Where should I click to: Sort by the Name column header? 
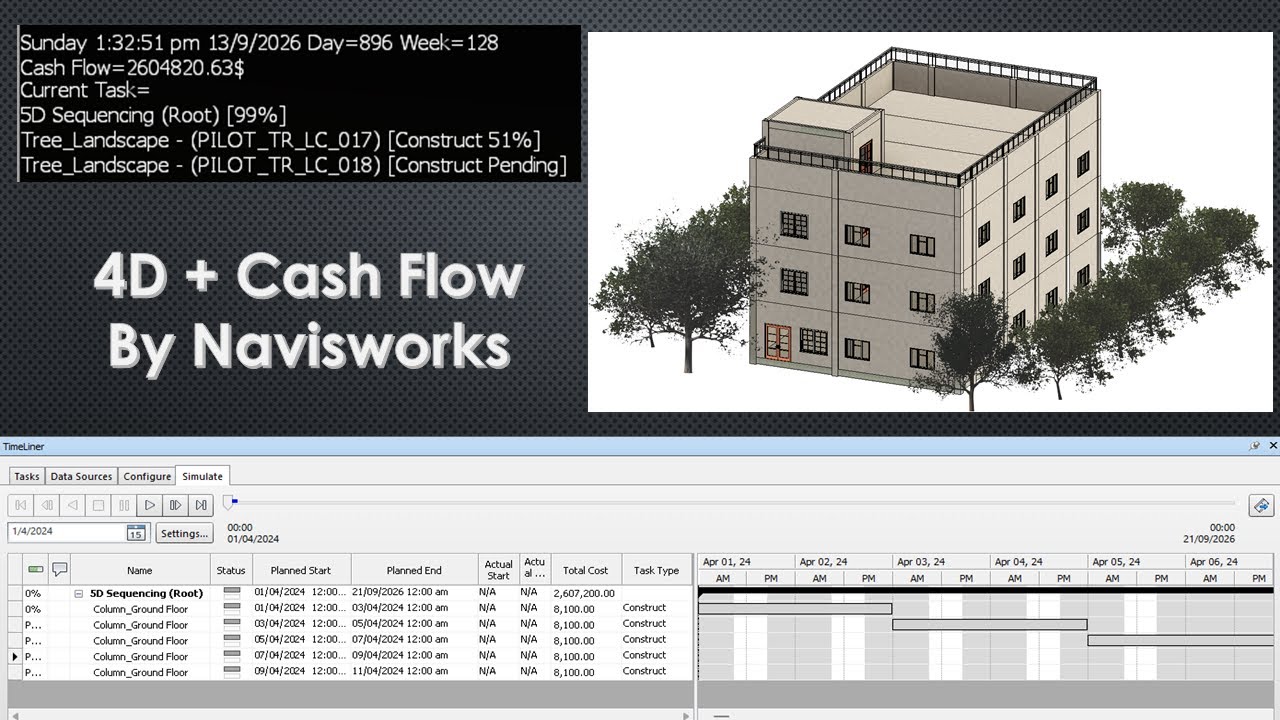pyautogui.click(x=140, y=570)
